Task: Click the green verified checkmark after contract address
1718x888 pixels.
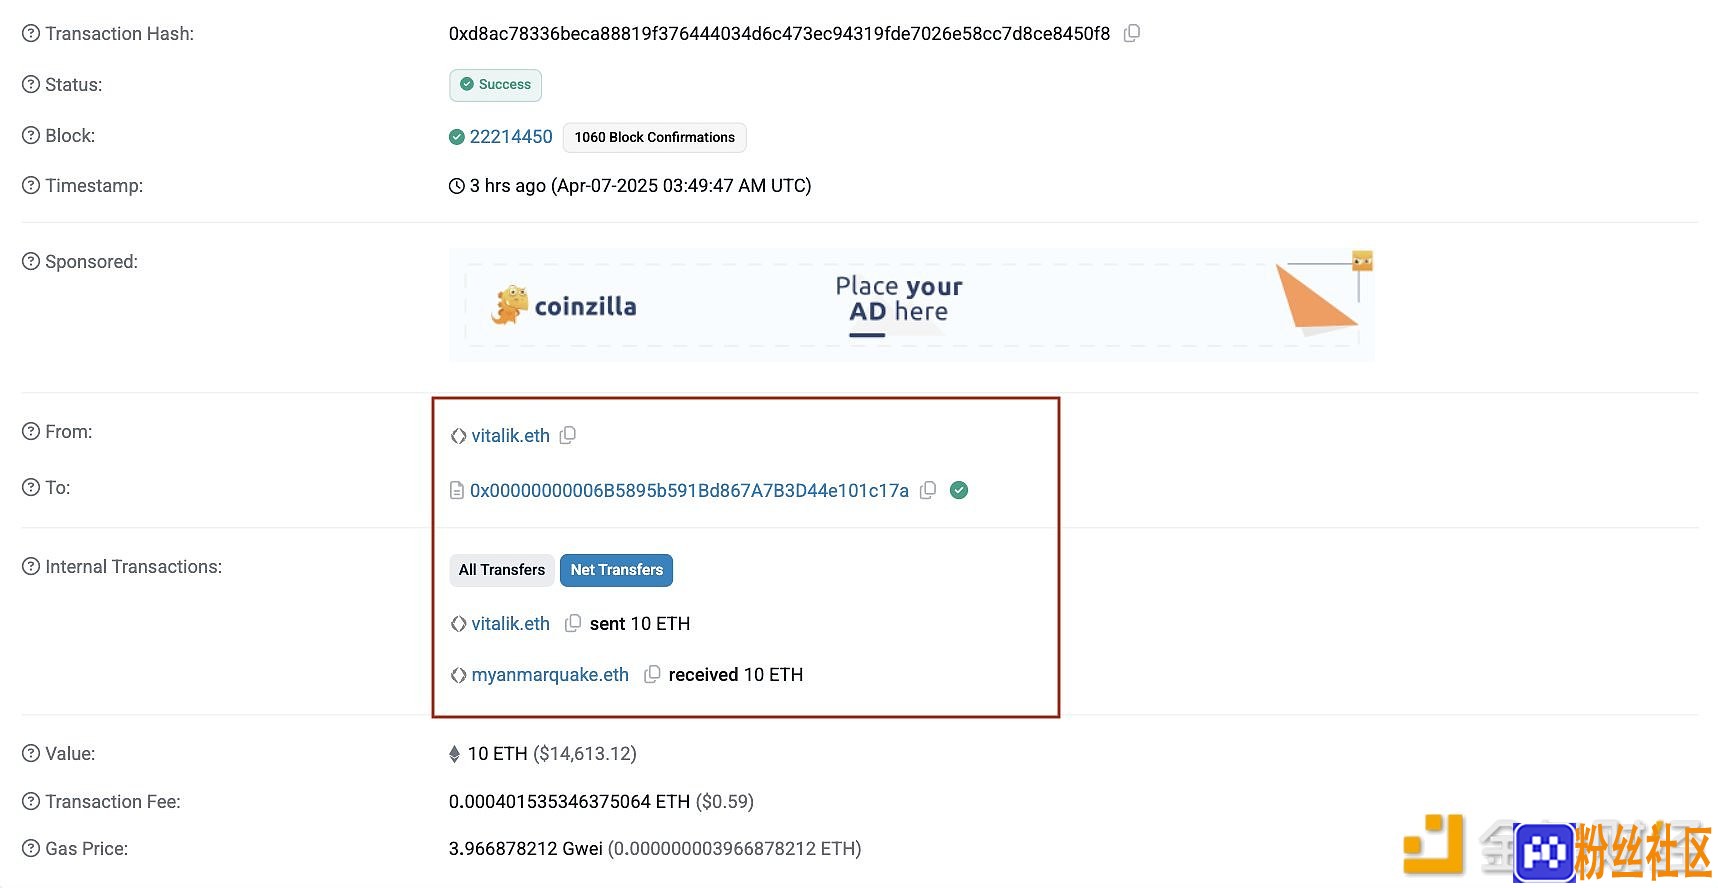Action: [959, 490]
